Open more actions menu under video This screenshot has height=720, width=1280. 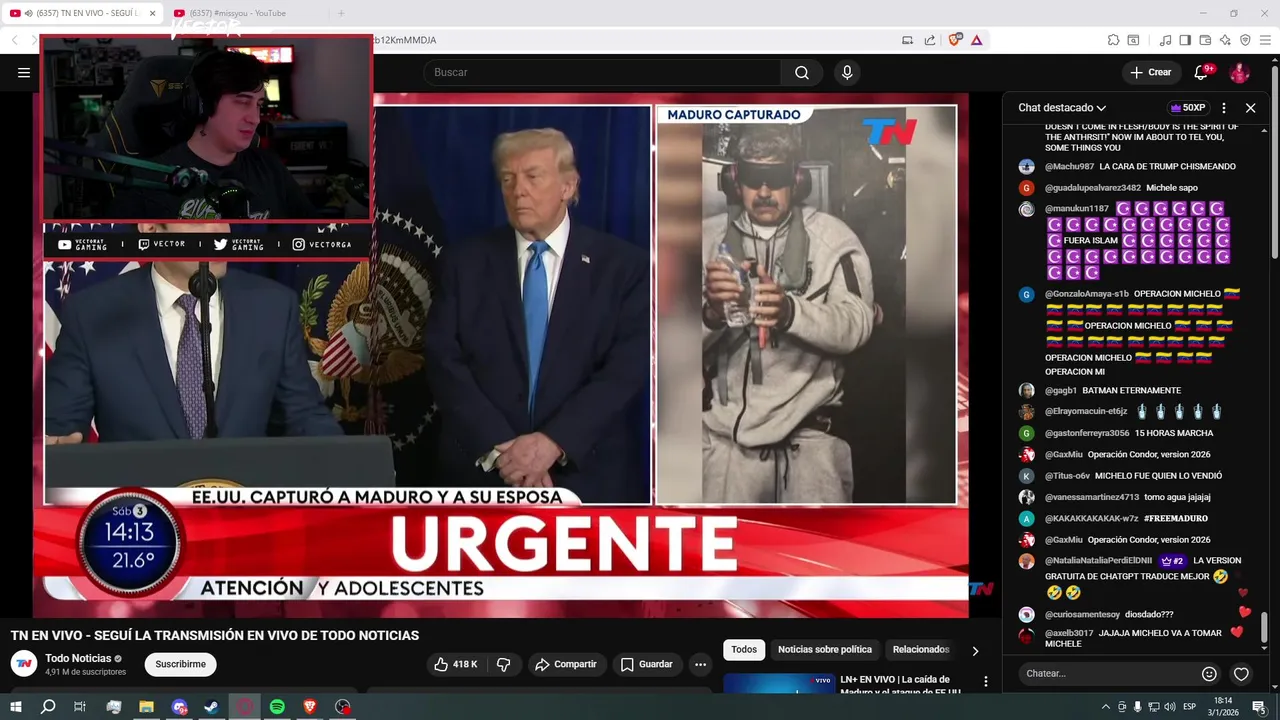click(x=700, y=664)
